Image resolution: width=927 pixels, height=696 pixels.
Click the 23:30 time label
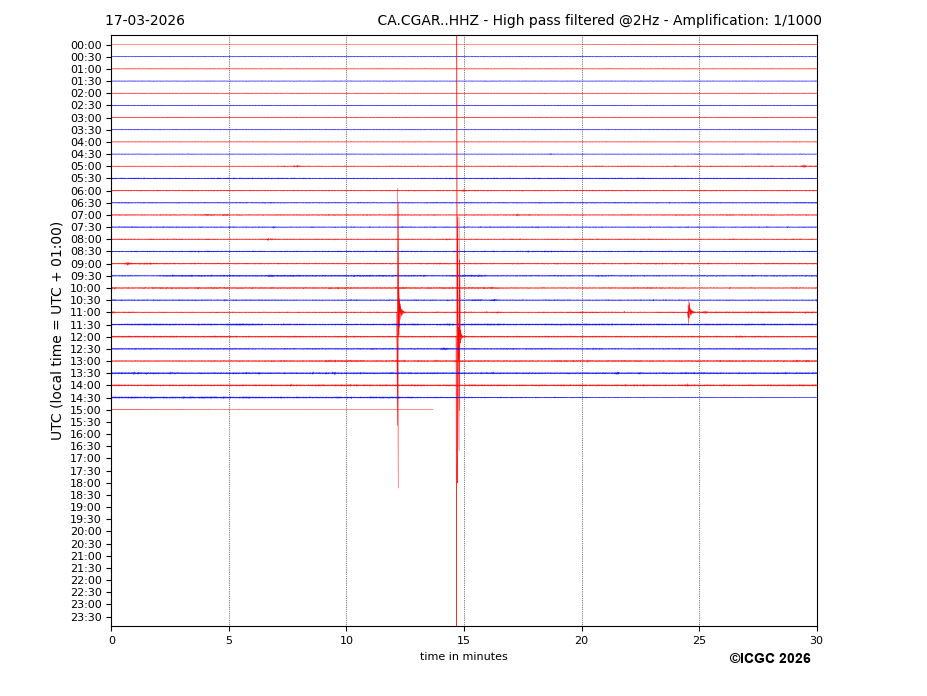point(86,617)
